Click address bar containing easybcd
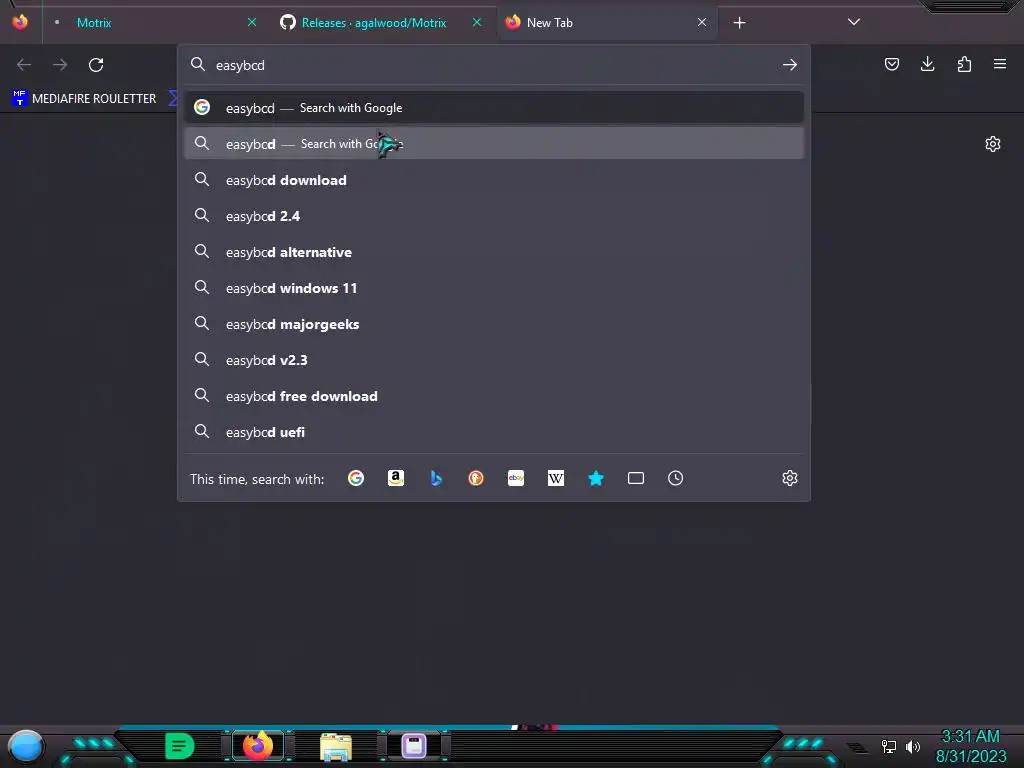The height and width of the screenshot is (768, 1024). point(493,65)
